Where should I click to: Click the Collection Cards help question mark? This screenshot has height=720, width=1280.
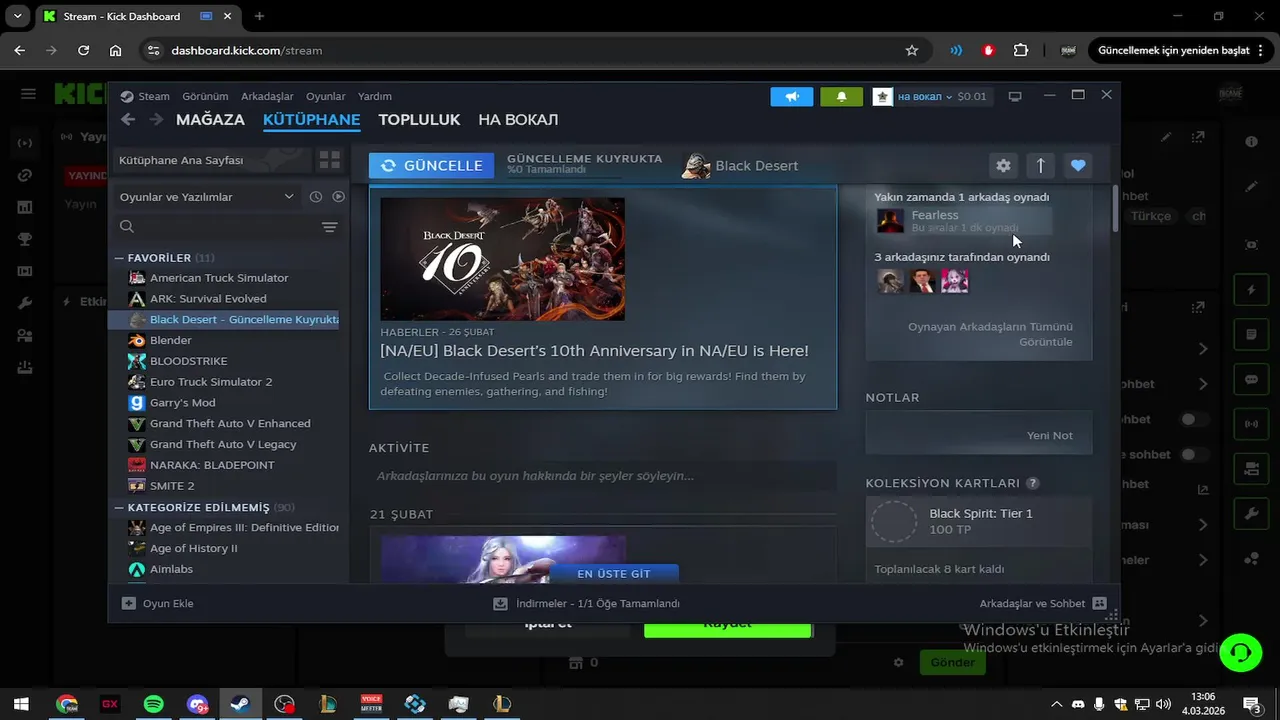(x=1033, y=483)
